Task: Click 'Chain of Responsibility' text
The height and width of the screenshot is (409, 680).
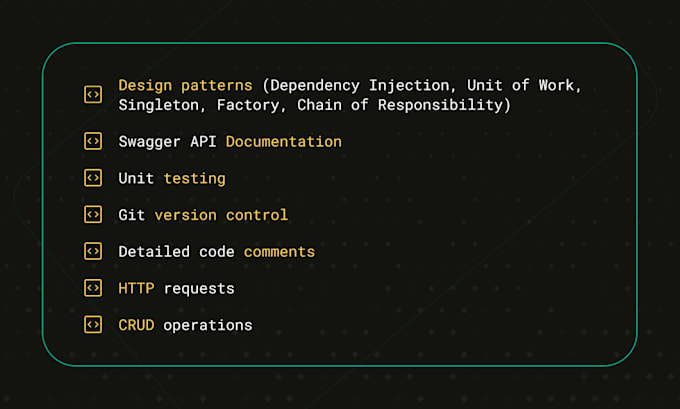Action: click(399, 105)
